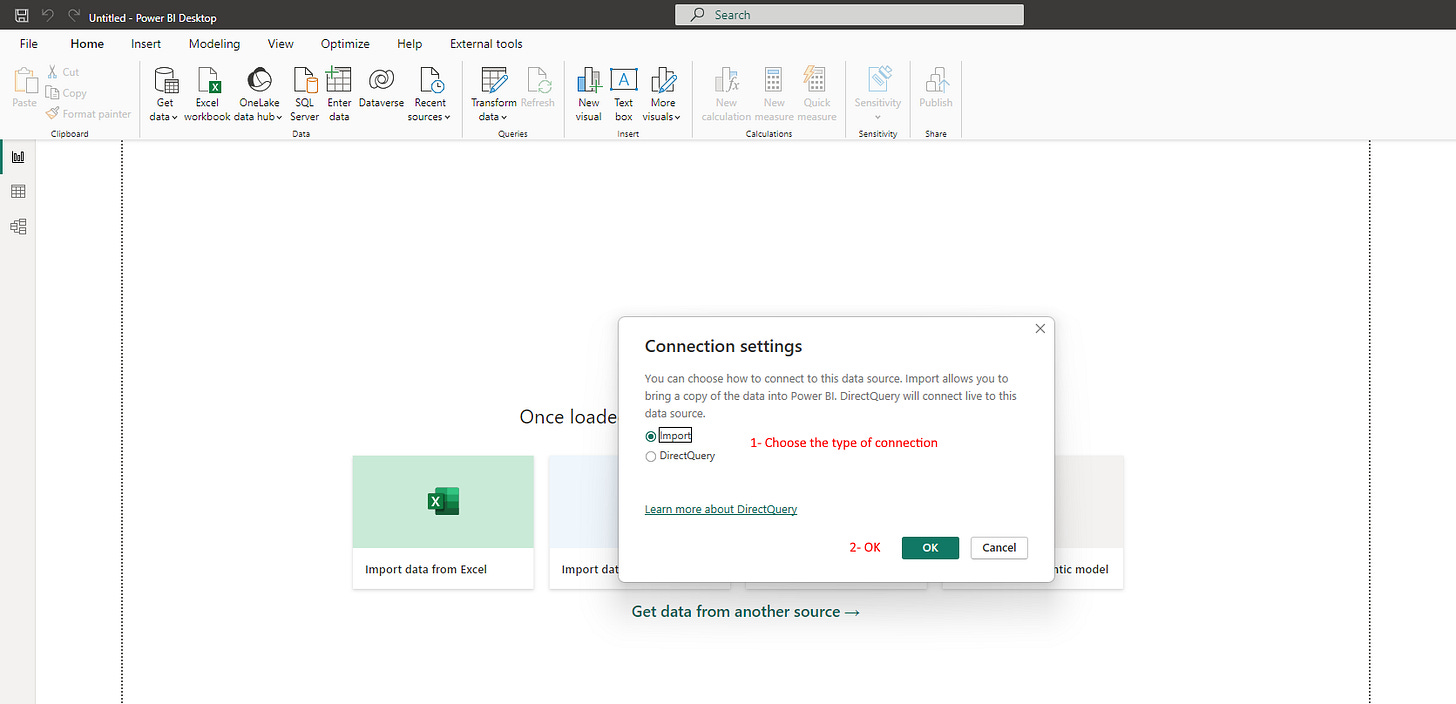Open the Get data dropdown
The height and width of the screenshot is (704, 1456).
point(165,95)
